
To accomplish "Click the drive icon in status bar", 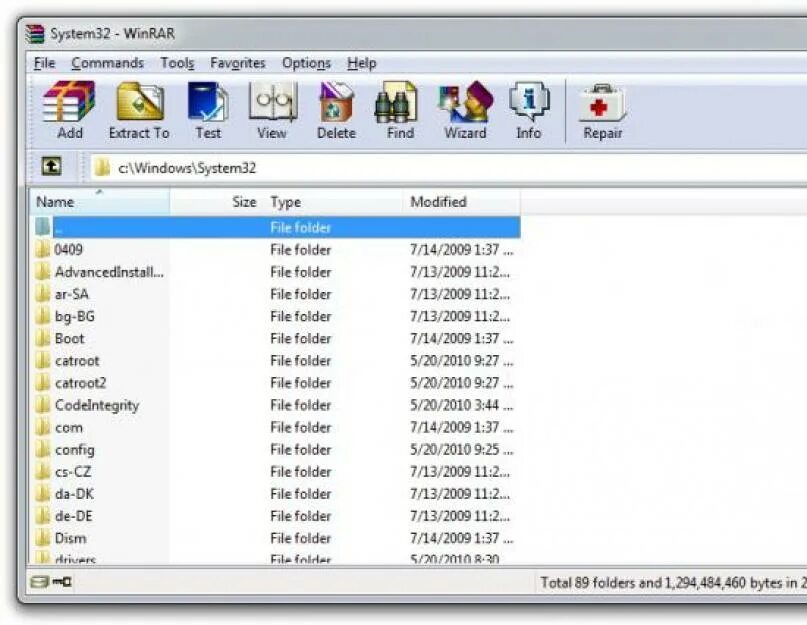I will [39, 582].
